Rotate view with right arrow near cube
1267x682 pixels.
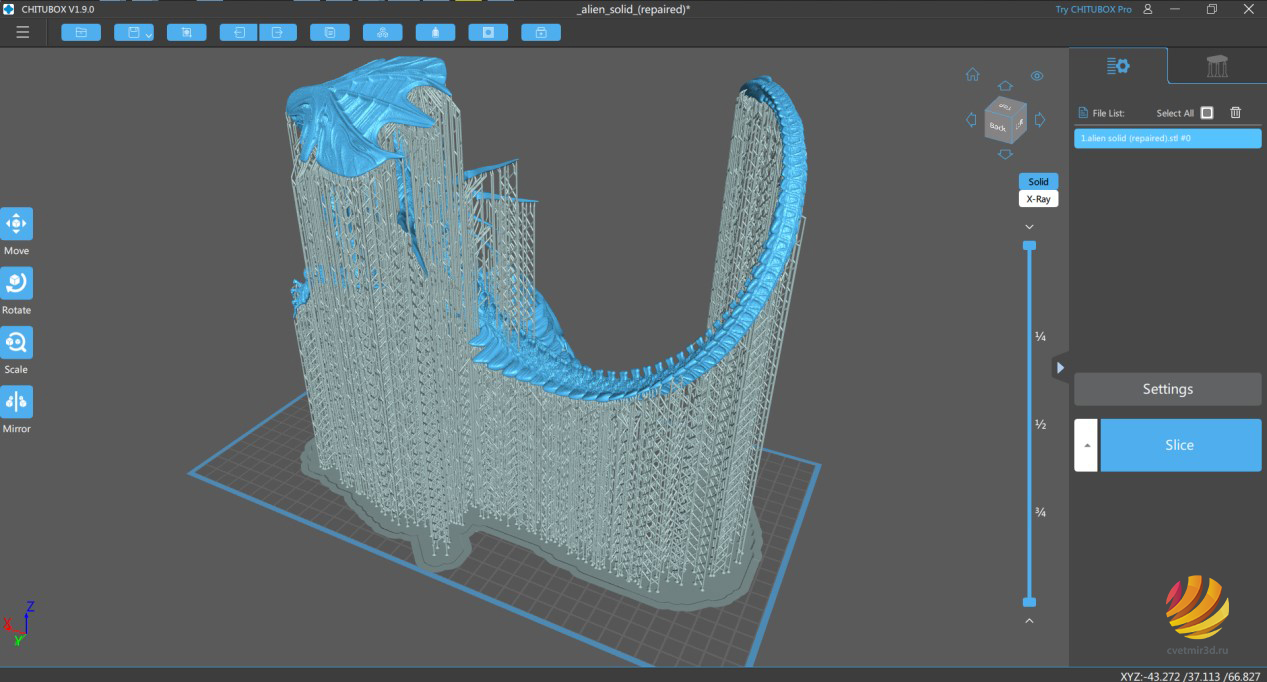1040,120
